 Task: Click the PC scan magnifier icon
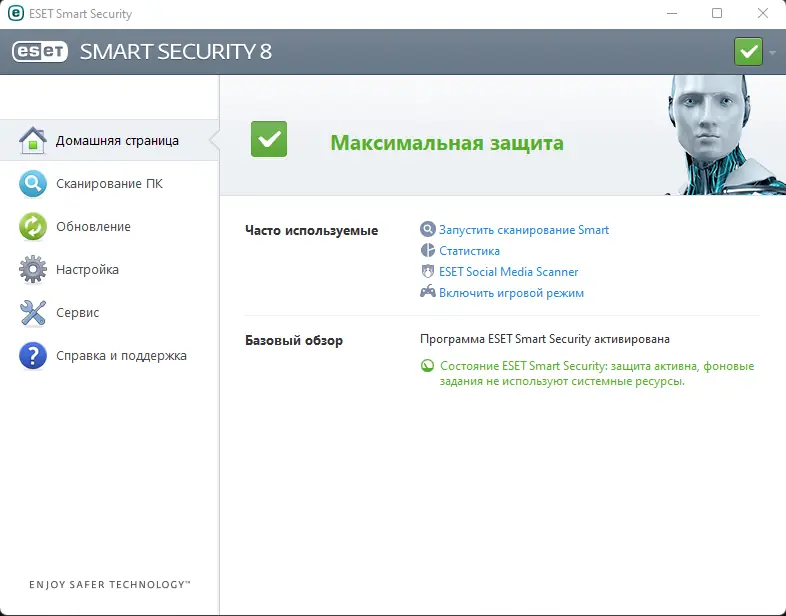33,184
